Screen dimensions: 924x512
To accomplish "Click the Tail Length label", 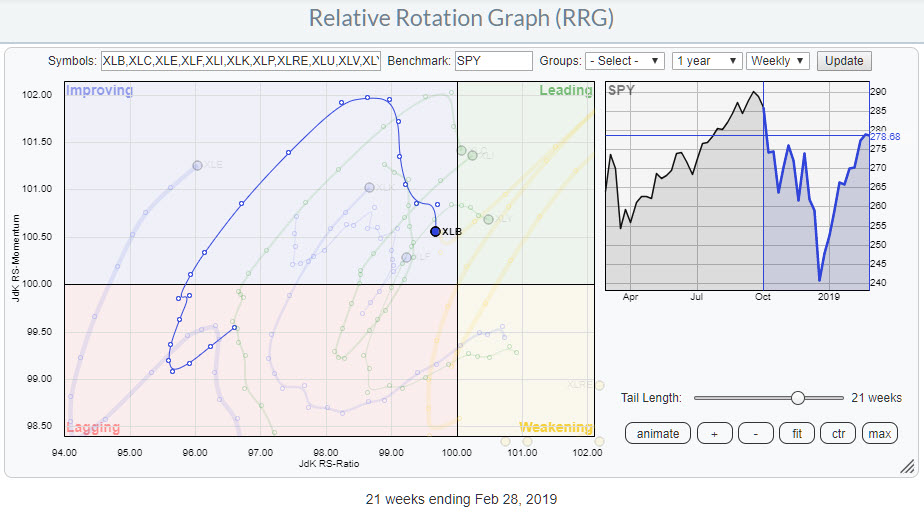I will (651, 398).
